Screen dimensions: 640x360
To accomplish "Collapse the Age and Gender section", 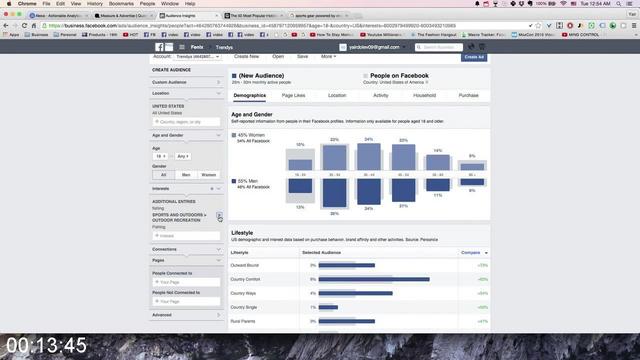I will (x=186, y=135).
